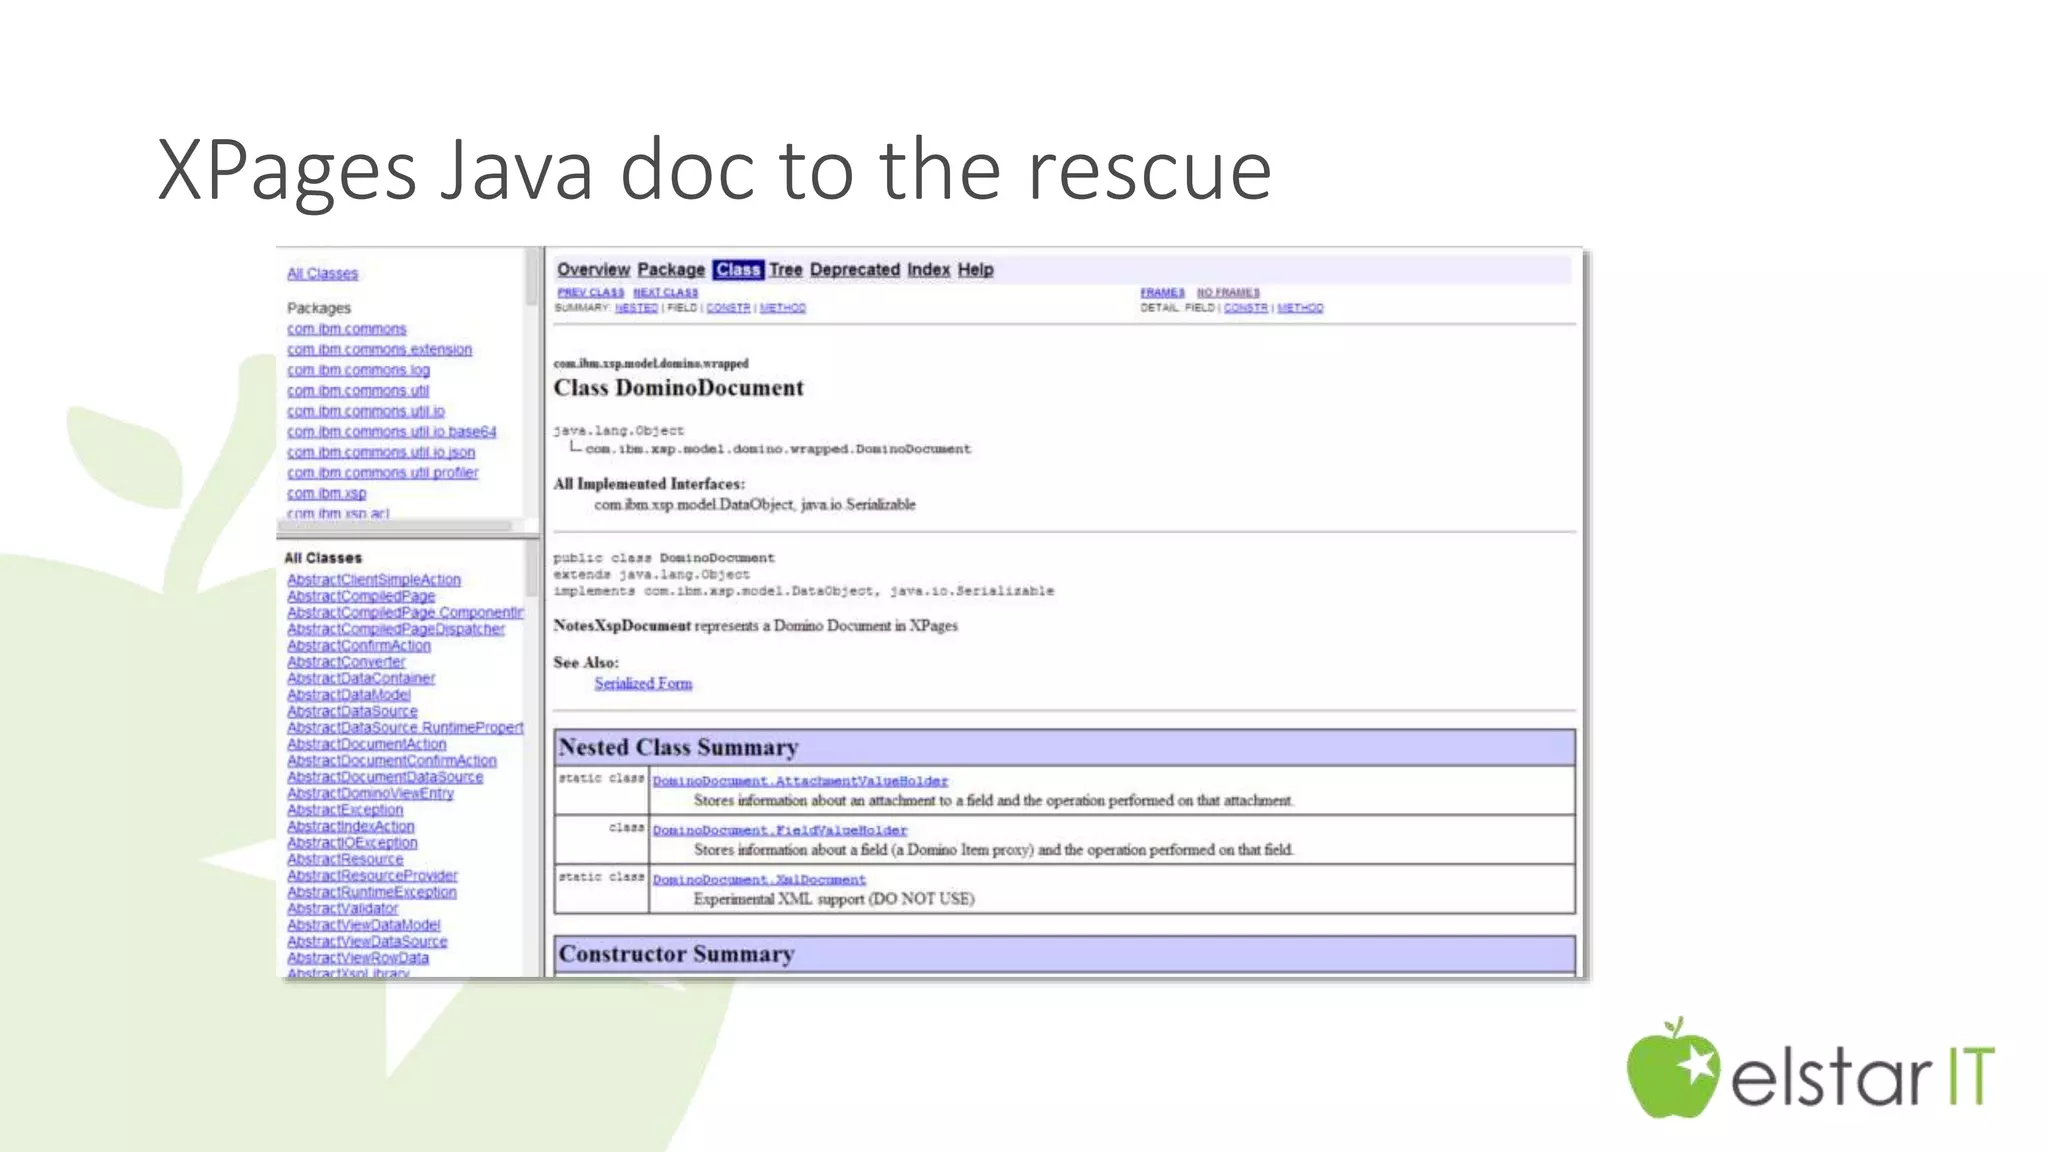
Task: Go to PREV CLASS link
Action: (590, 293)
